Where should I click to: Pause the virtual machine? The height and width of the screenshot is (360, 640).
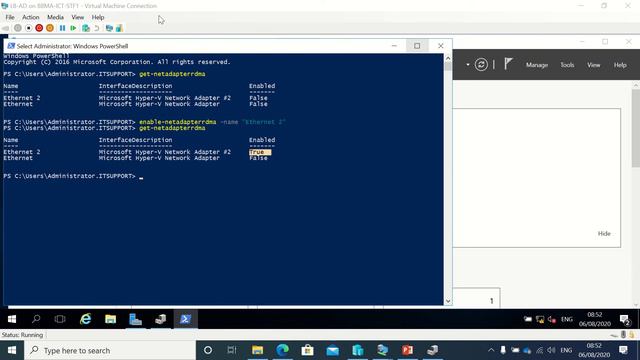pos(62,28)
